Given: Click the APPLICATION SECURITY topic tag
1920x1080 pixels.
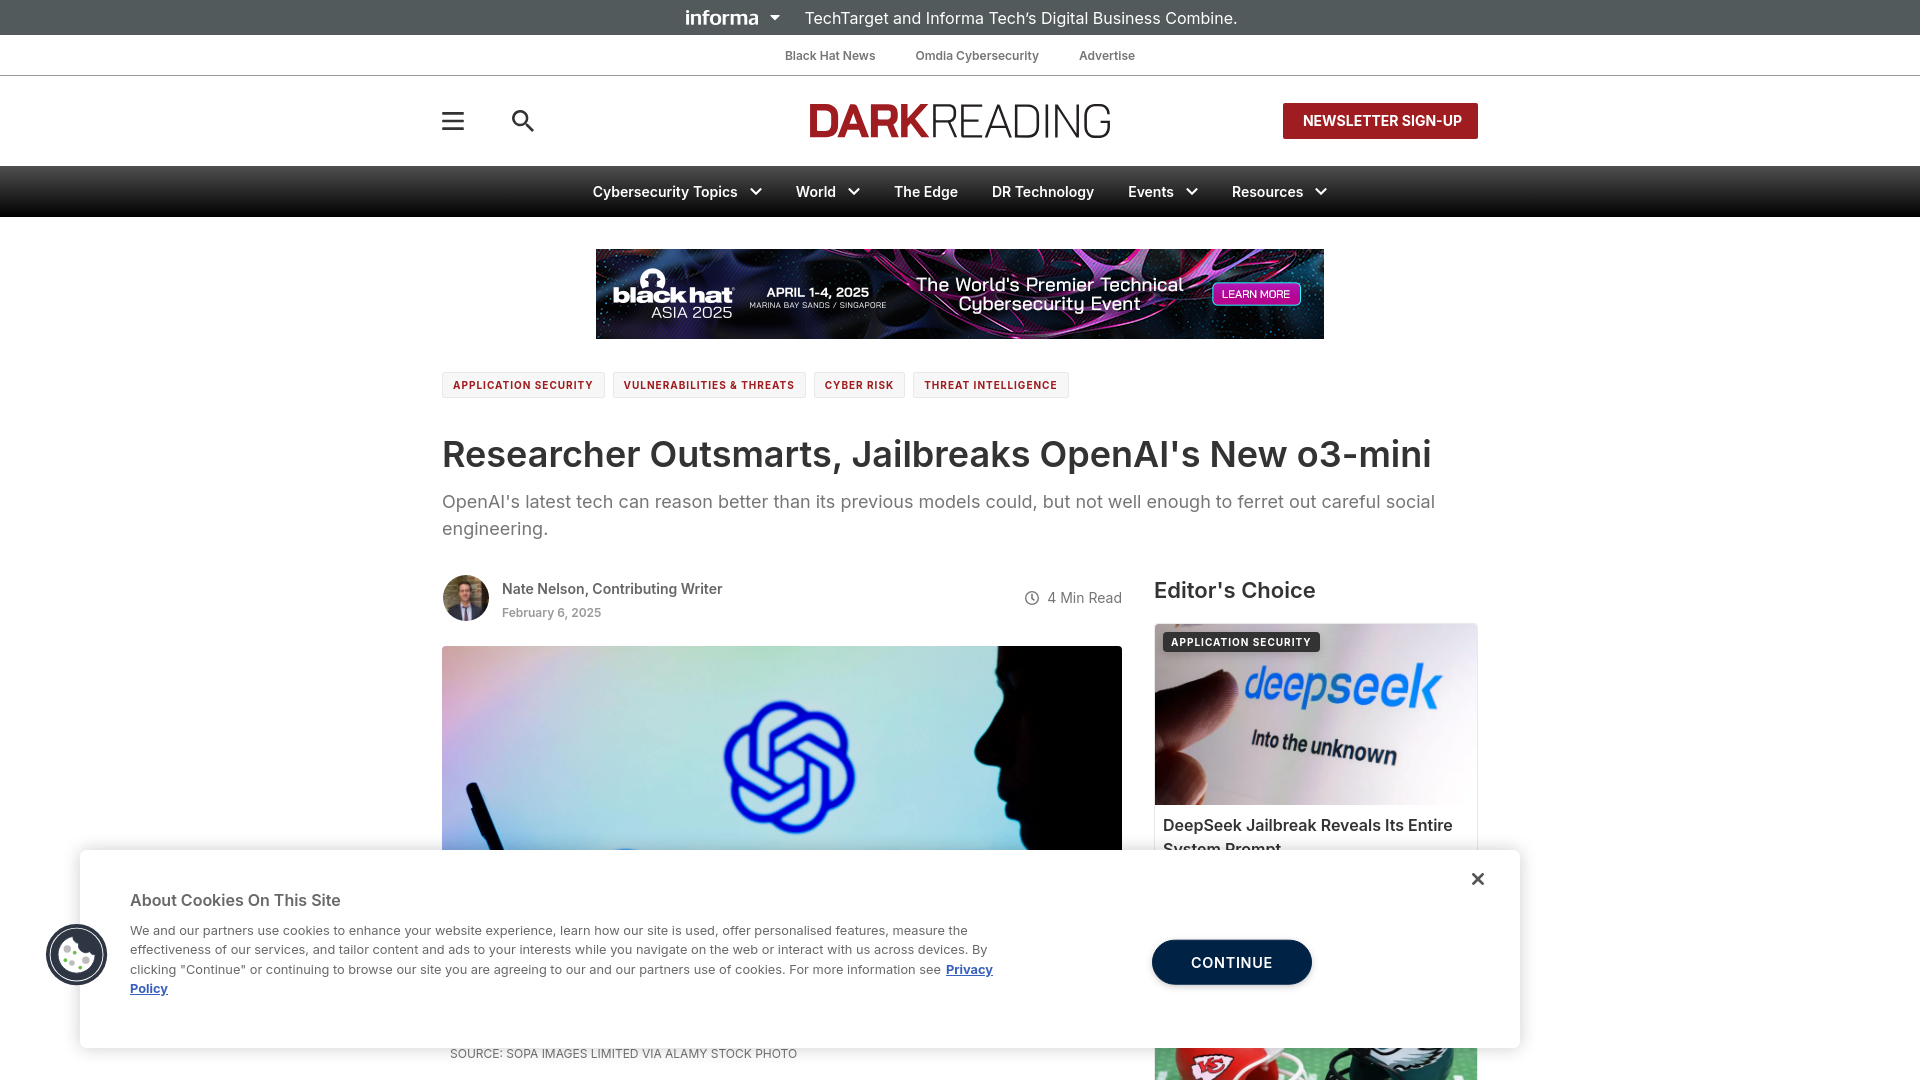Looking at the screenshot, I should 522,384.
